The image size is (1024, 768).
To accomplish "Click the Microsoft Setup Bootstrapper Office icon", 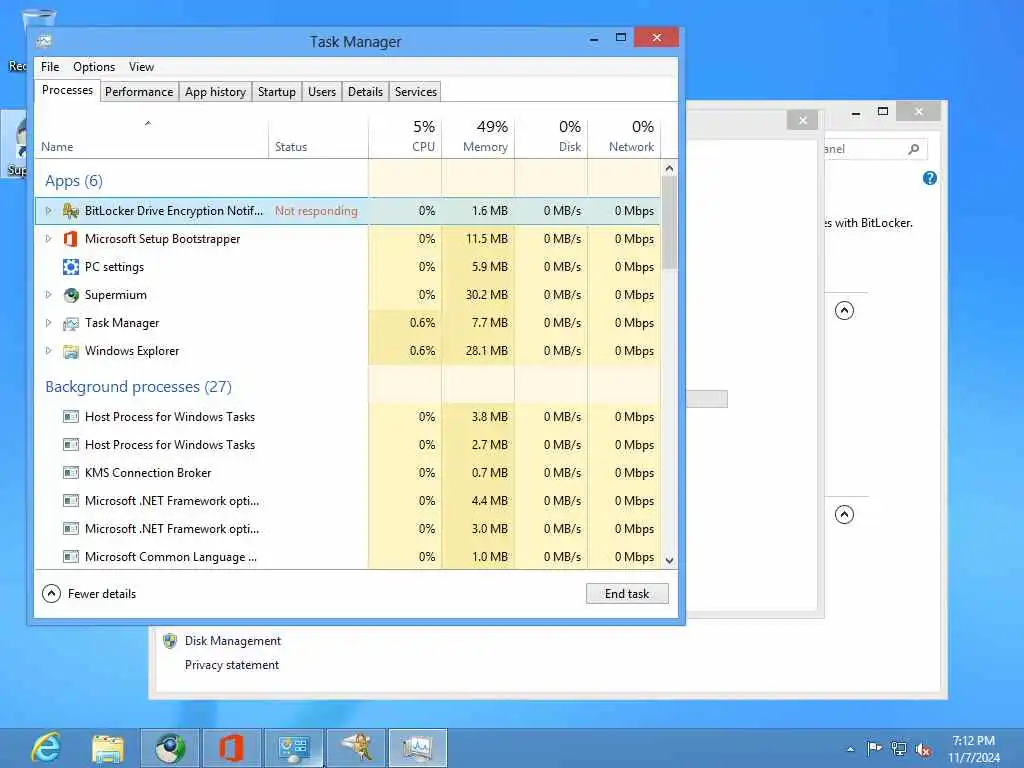I will click(71, 239).
